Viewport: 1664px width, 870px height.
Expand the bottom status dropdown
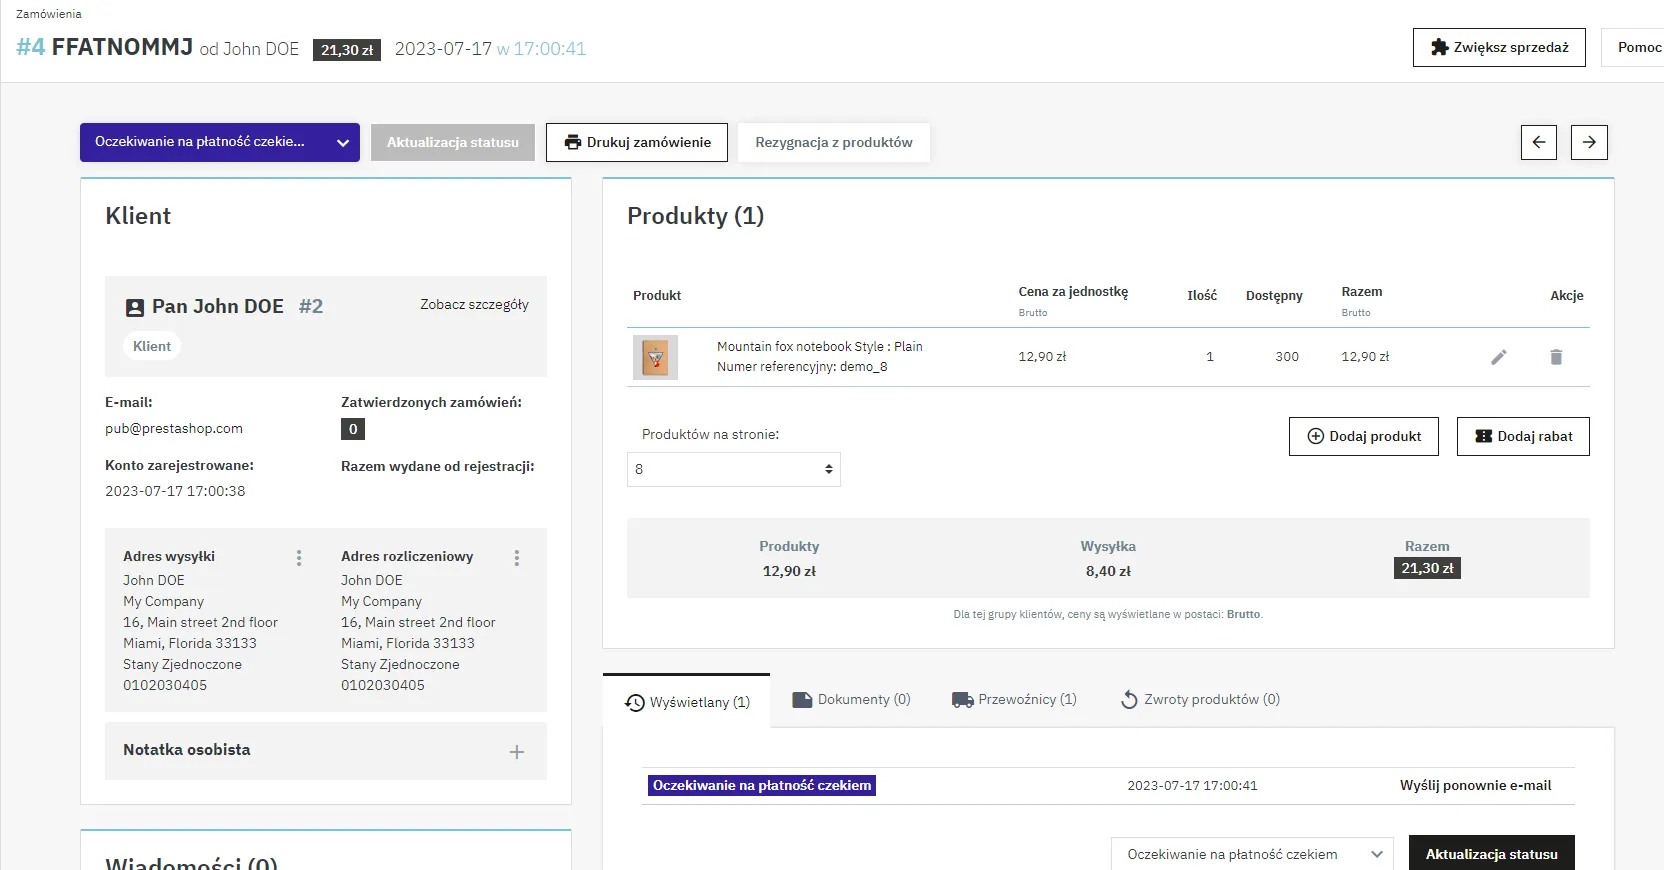point(1251,854)
